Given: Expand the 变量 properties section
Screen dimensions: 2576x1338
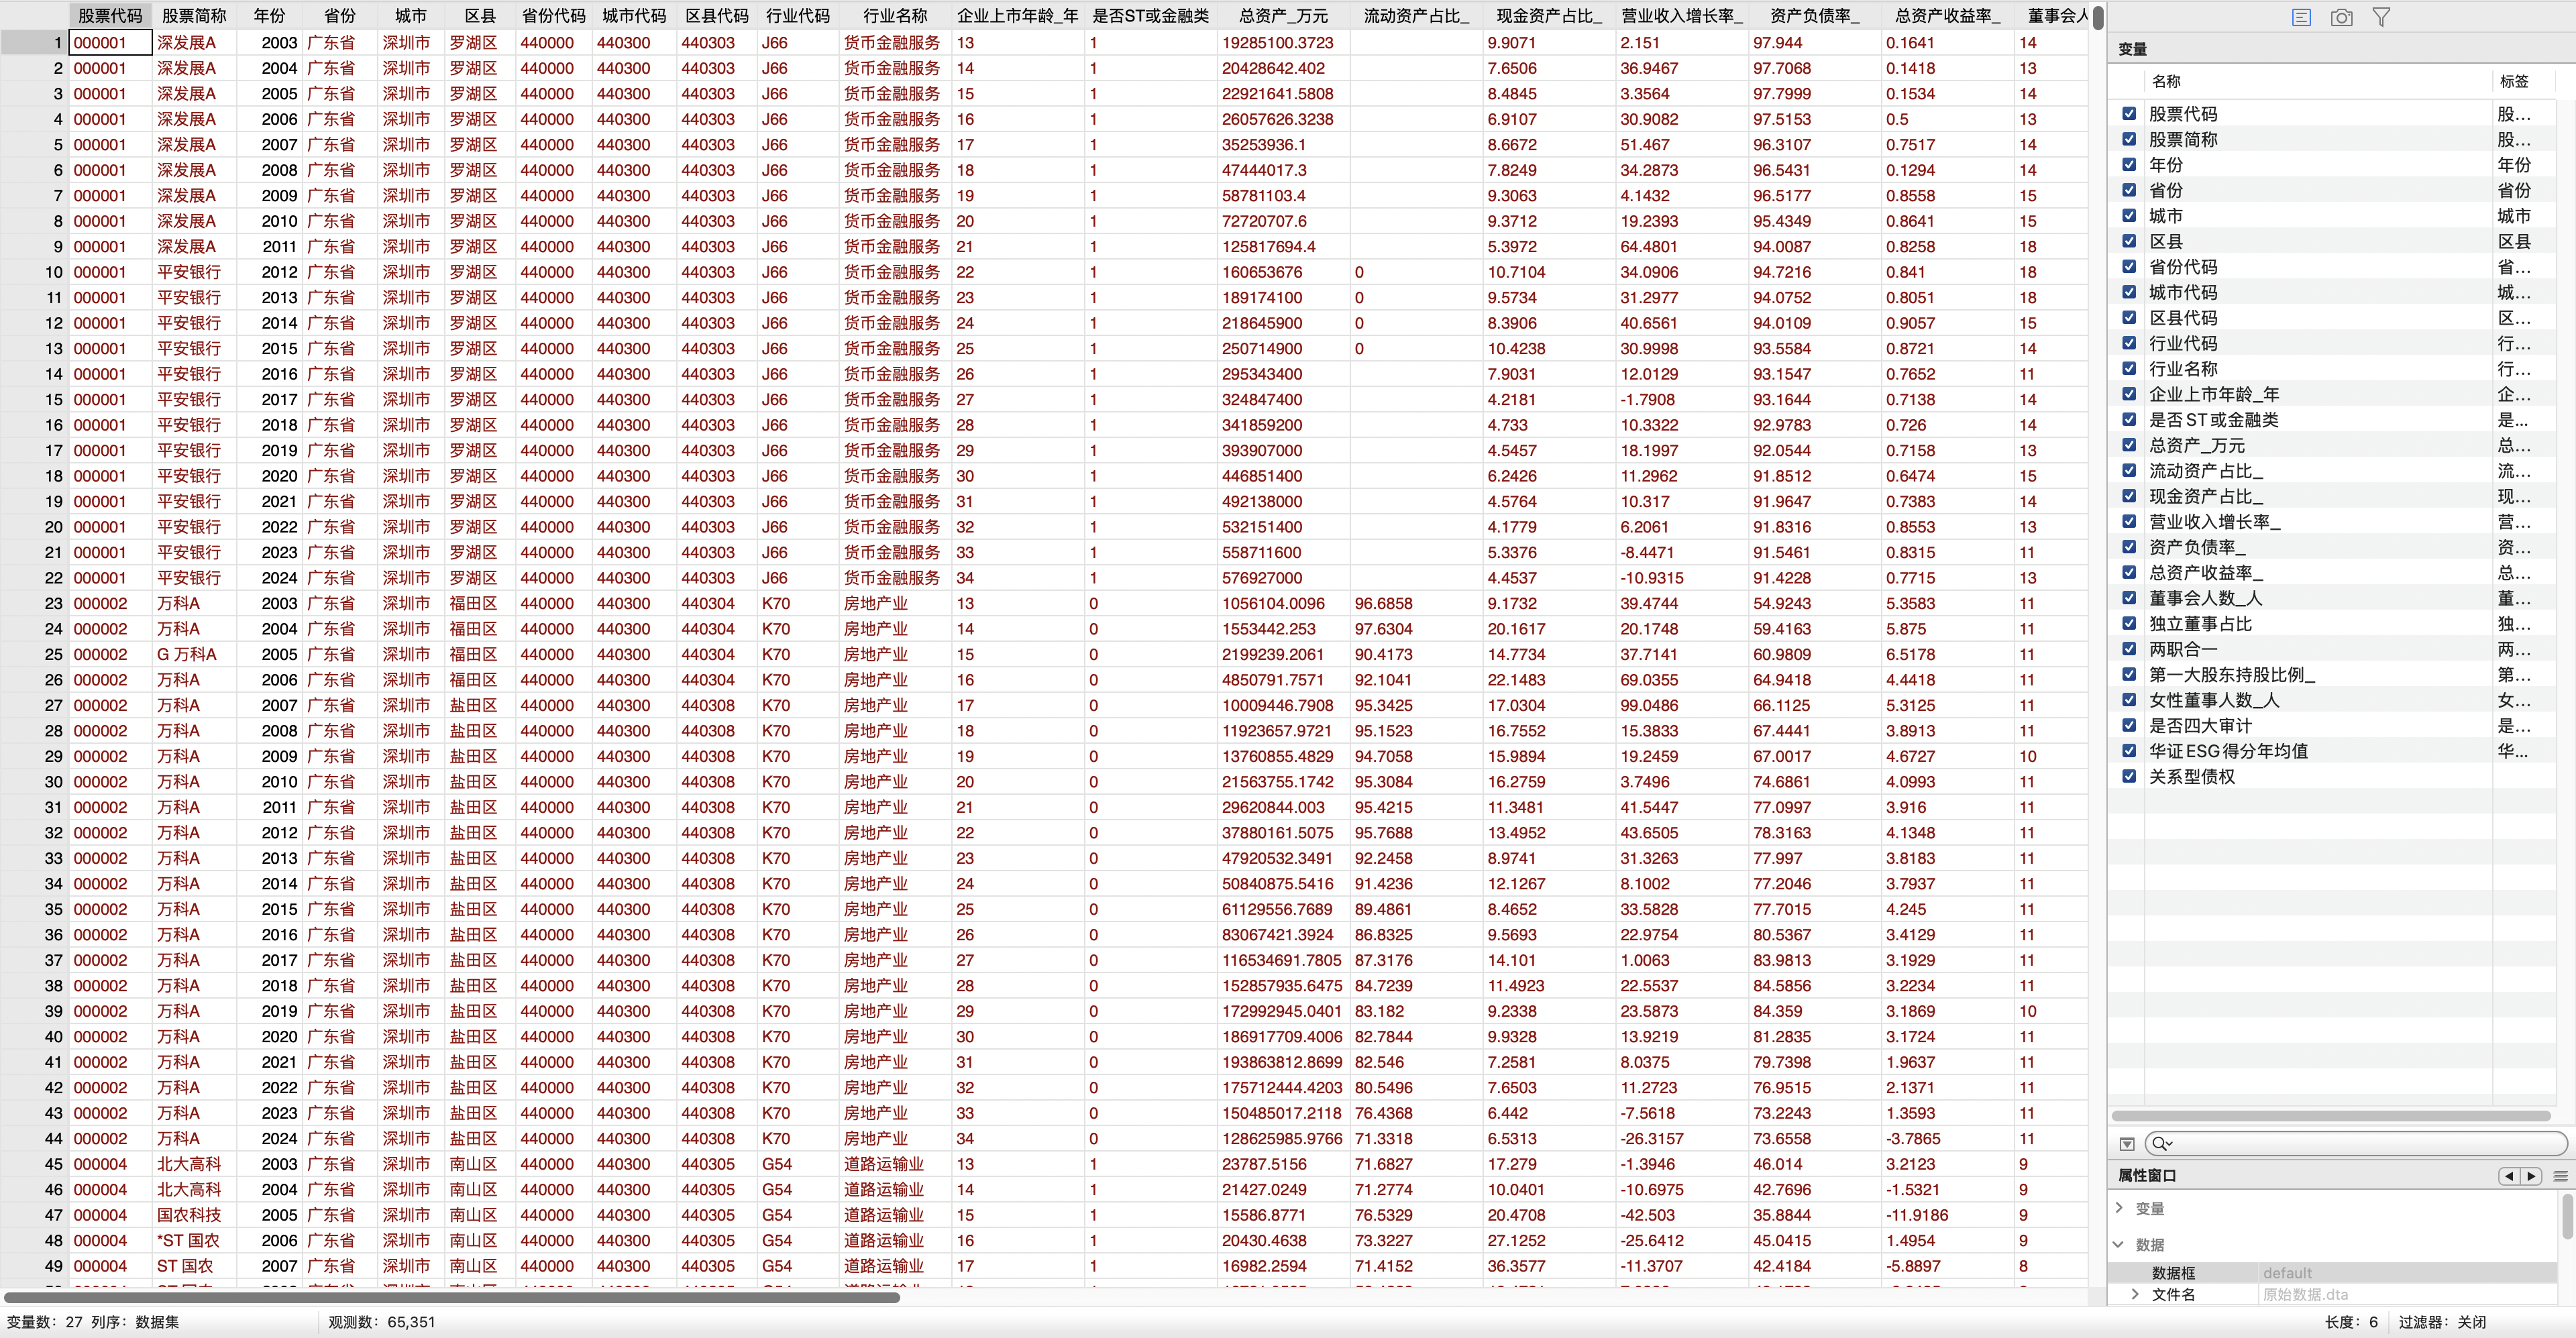Looking at the screenshot, I should 2120,1208.
